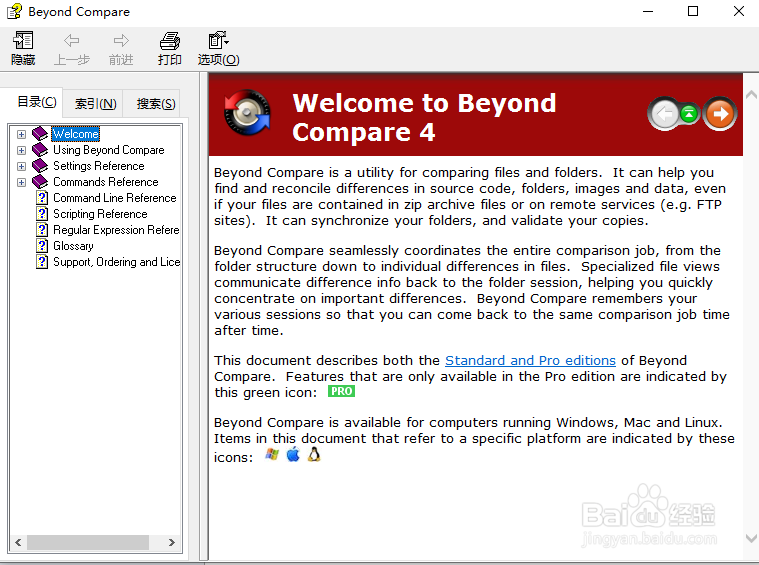Go to previous topic with the grey left arrow

665,114
